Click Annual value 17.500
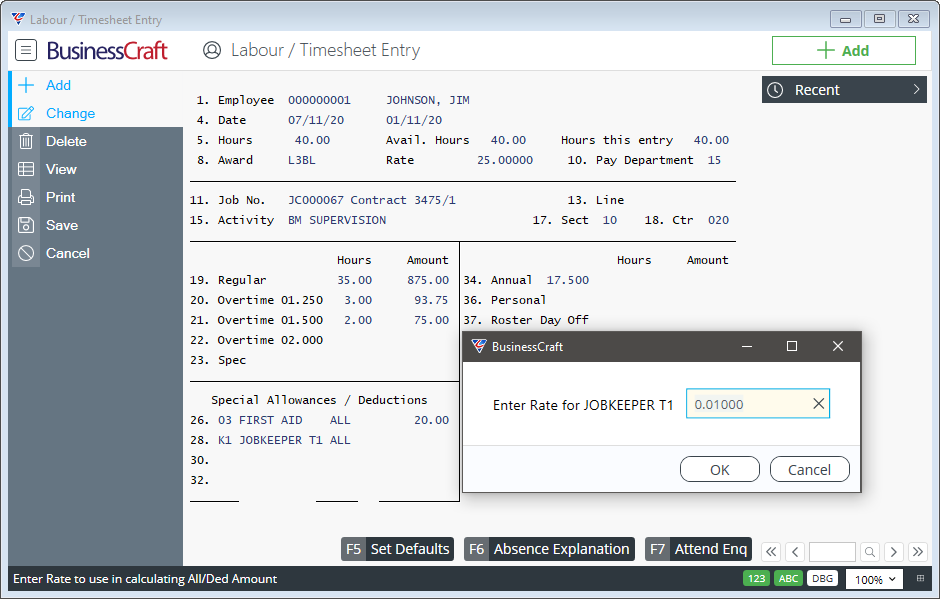 click(568, 280)
